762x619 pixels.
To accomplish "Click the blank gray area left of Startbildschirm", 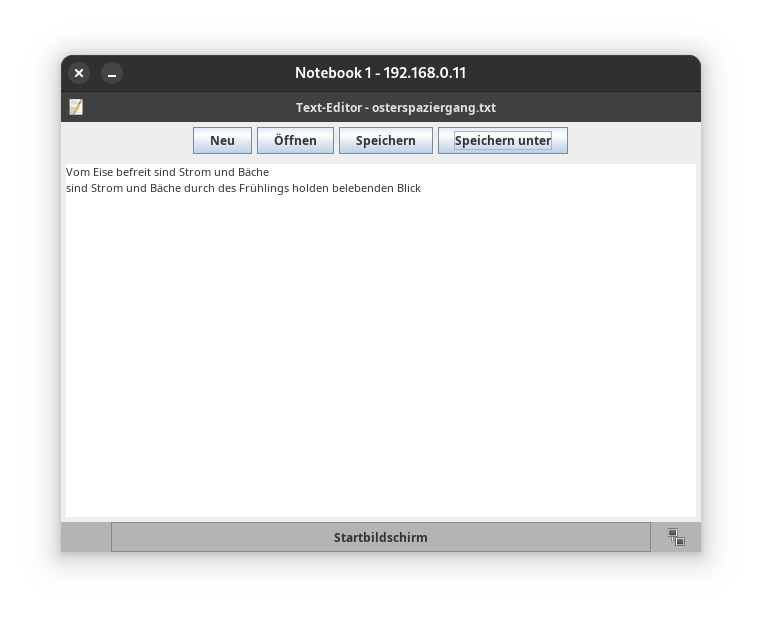I will click(x=86, y=537).
